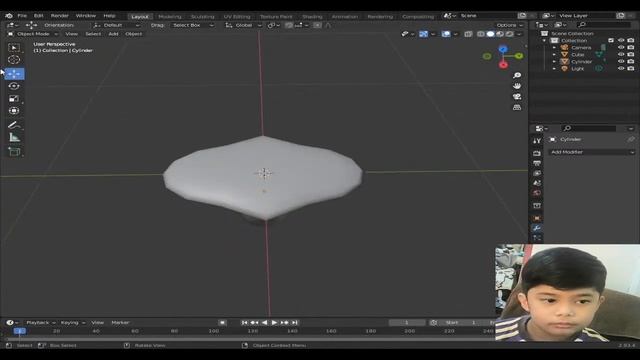Screen dimensions: 640x360
Task: Open the Drag Select Box dropdown
Action: [x=193, y=25]
